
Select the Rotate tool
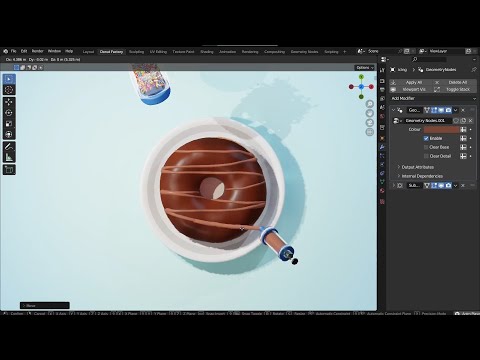coord(9,113)
